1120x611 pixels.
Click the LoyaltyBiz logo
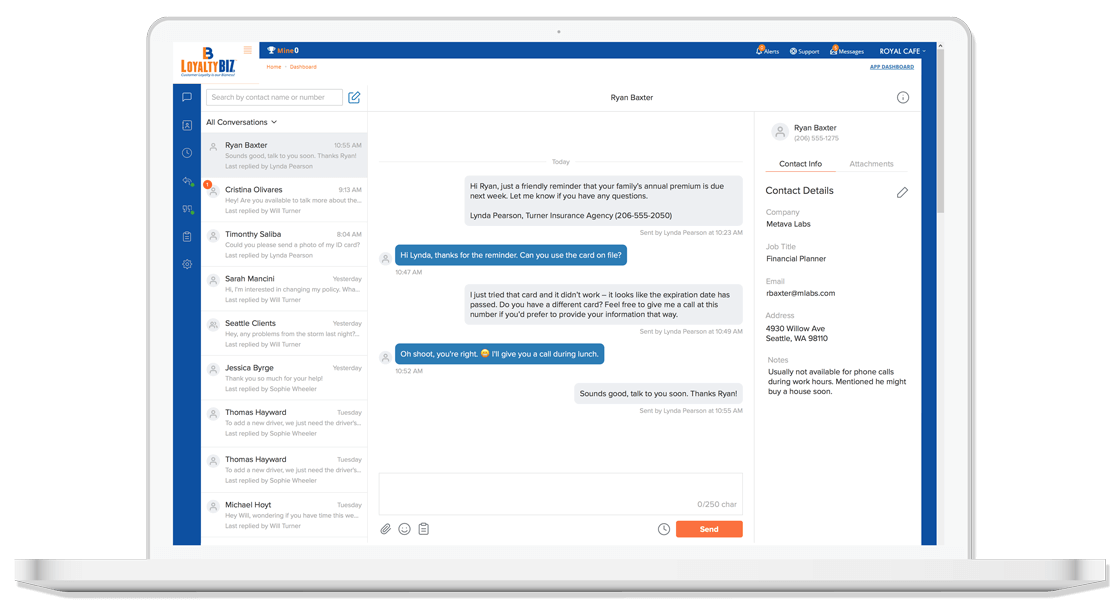click(x=208, y=62)
